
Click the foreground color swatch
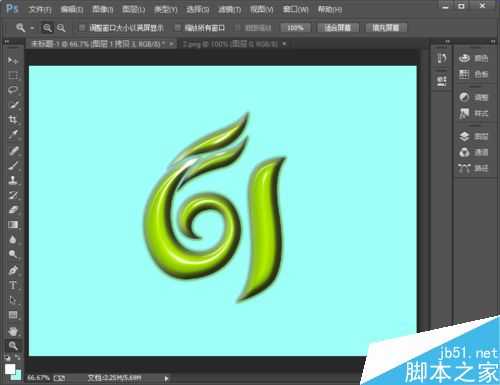(x=10, y=369)
